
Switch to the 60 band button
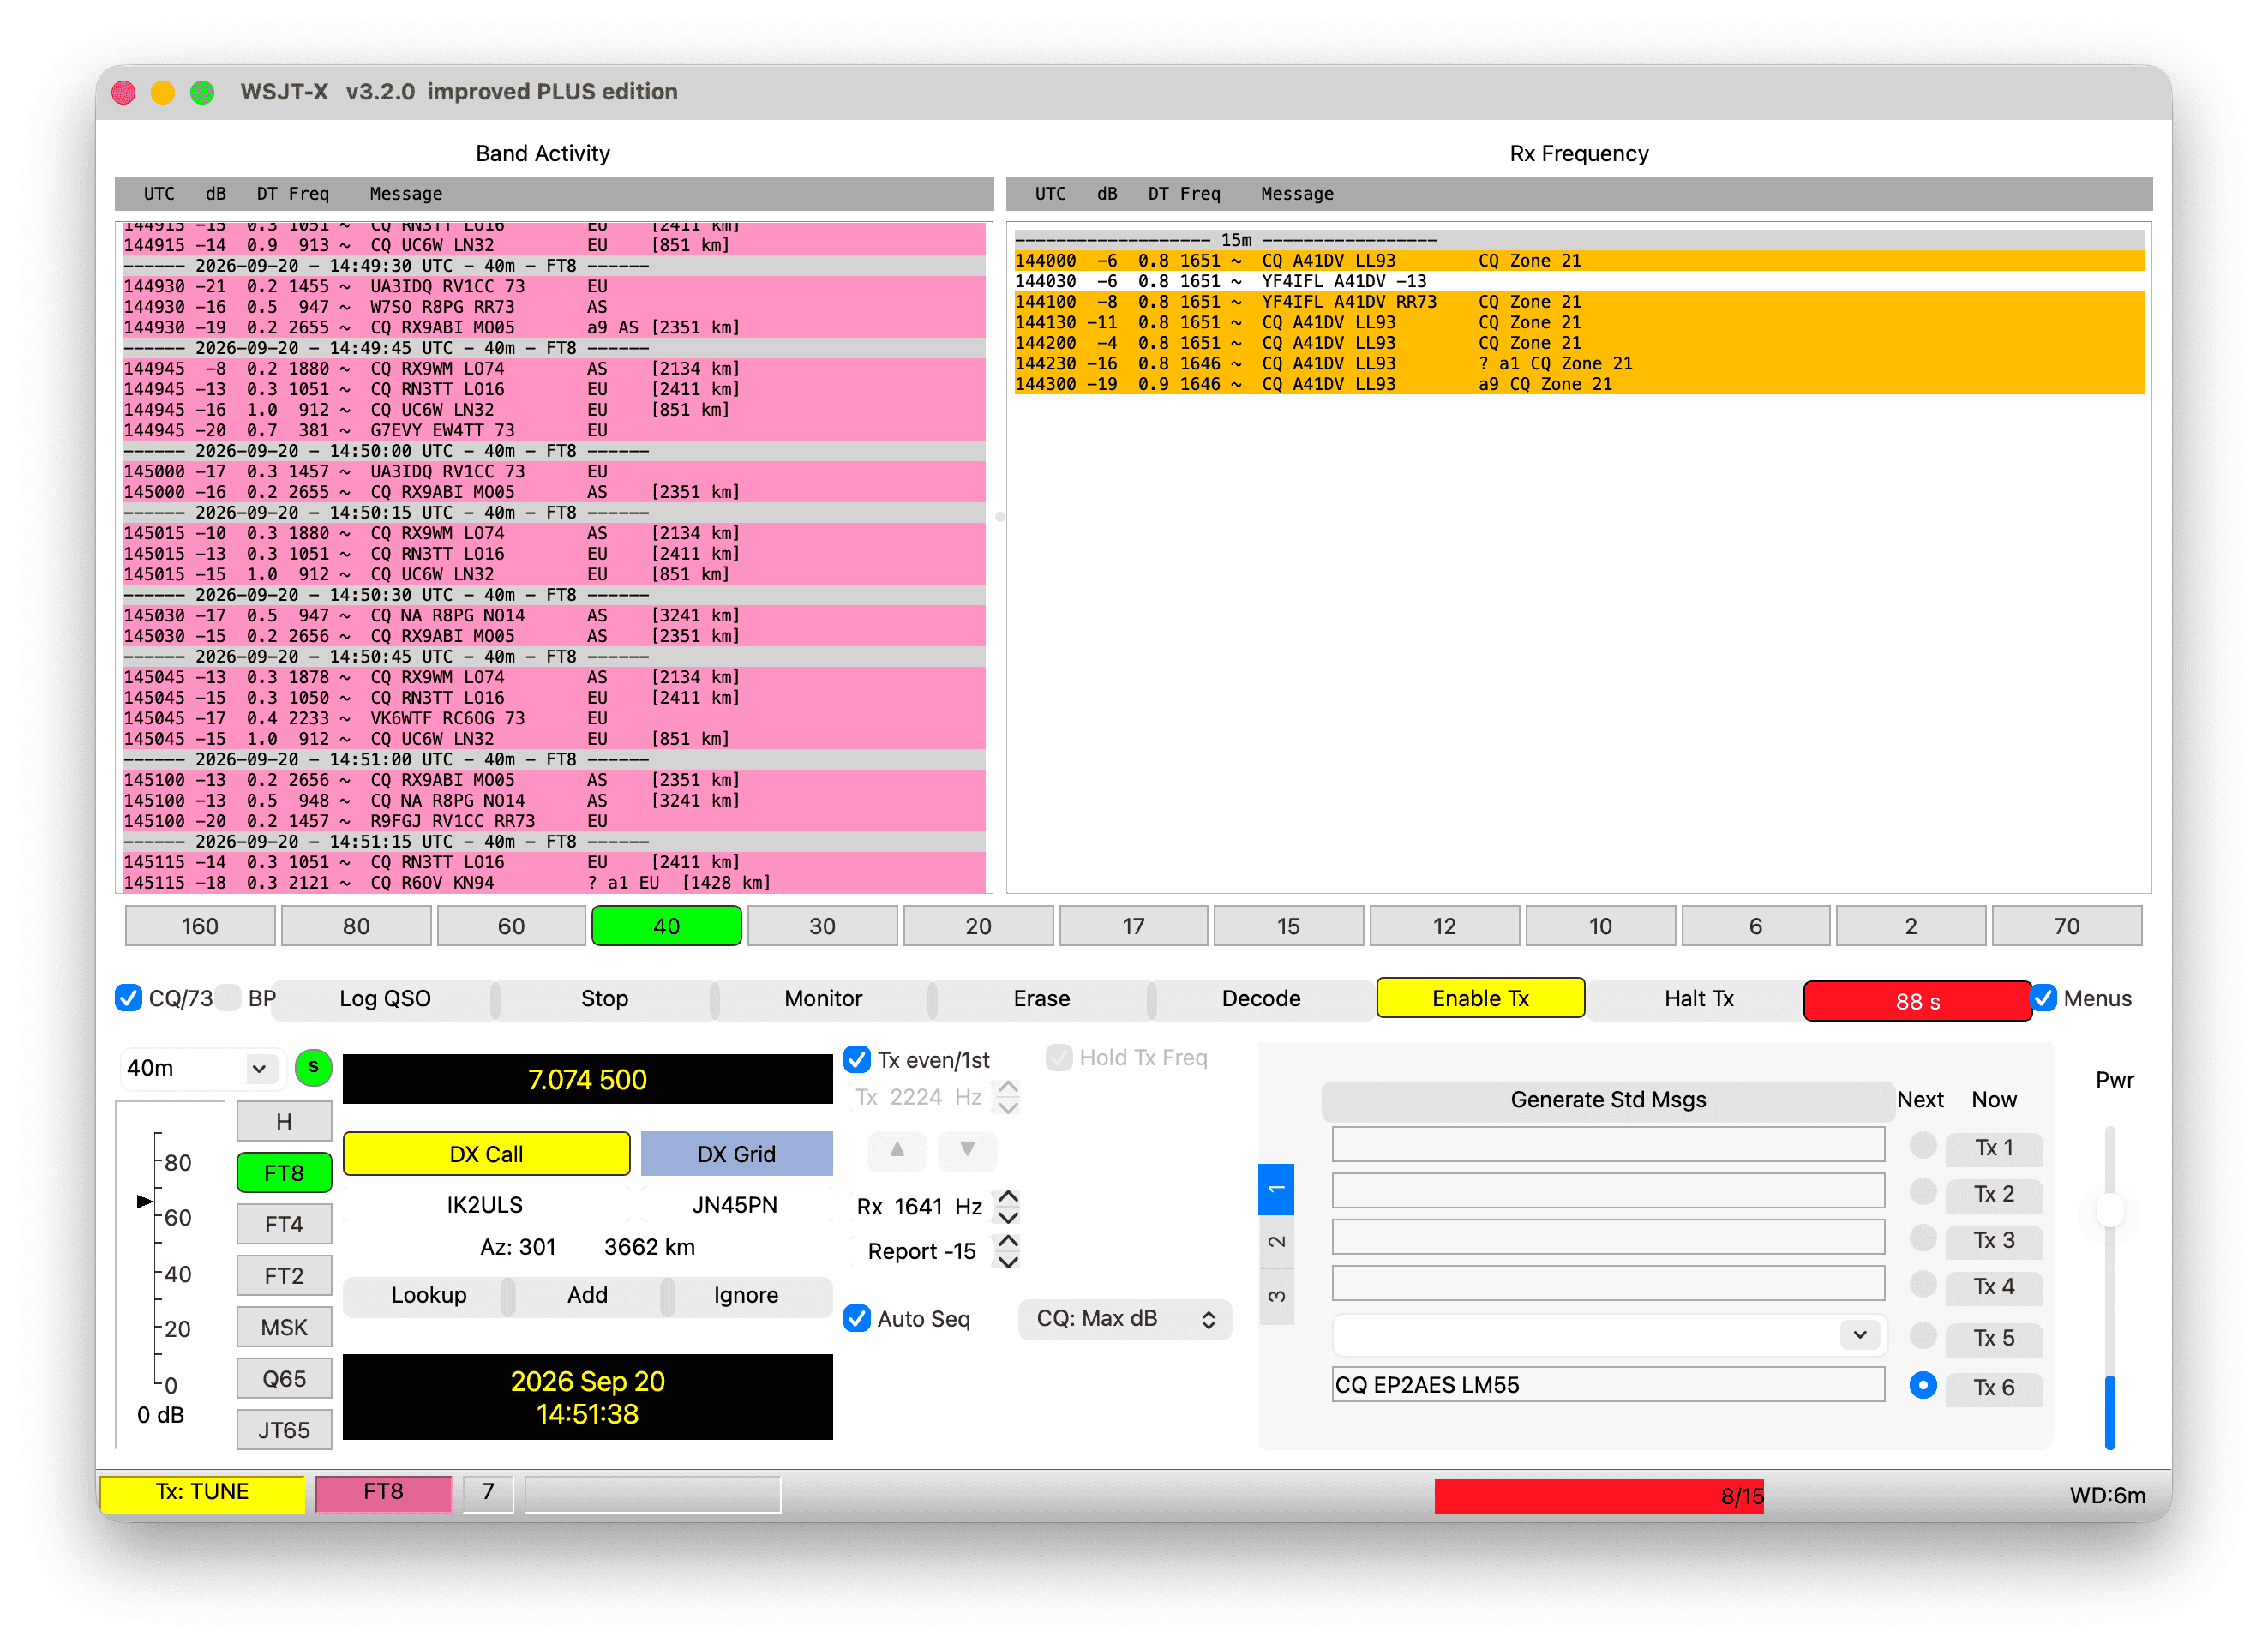click(511, 926)
